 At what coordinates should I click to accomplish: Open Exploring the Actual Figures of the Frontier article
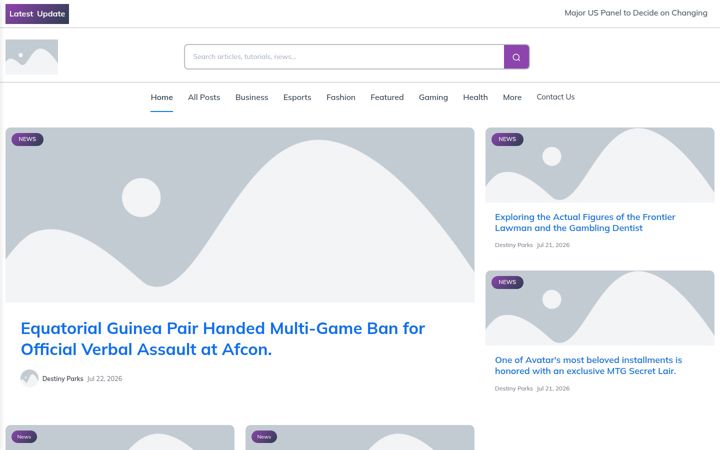coord(585,222)
